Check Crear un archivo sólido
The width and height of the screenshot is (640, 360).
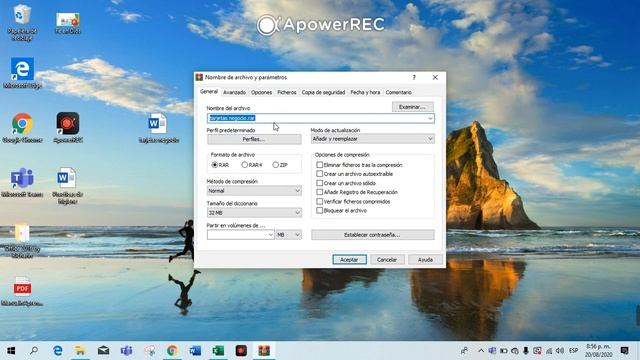320,183
